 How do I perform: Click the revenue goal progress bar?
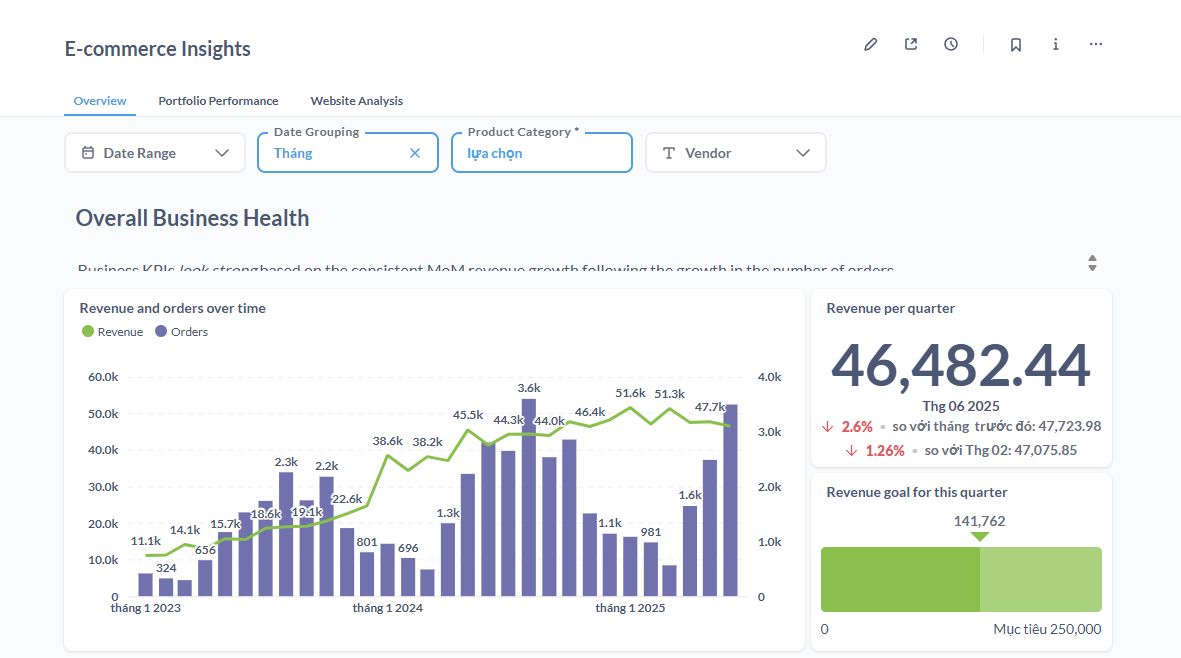point(960,579)
